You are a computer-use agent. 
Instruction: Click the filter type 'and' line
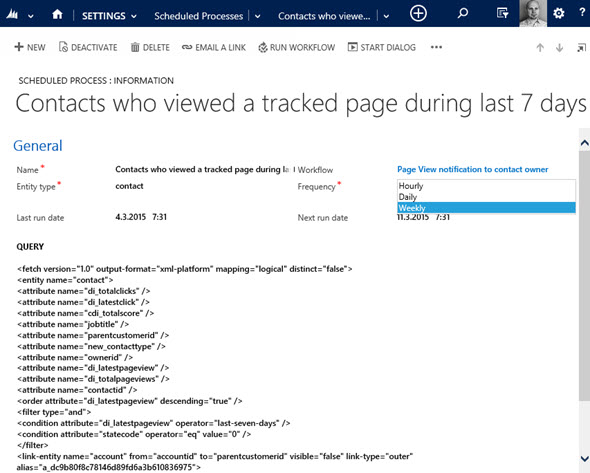tap(54, 412)
